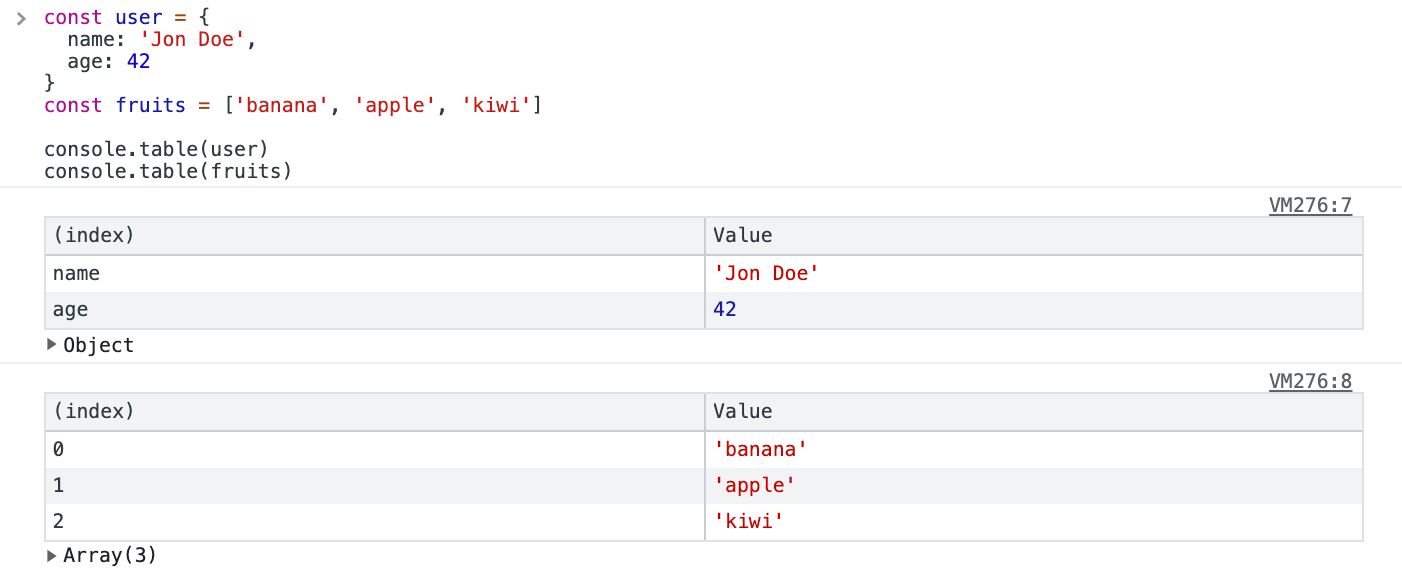The image size is (1402, 574).
Task: Open source link VM276:7
Action: [x=1310, y=205]
